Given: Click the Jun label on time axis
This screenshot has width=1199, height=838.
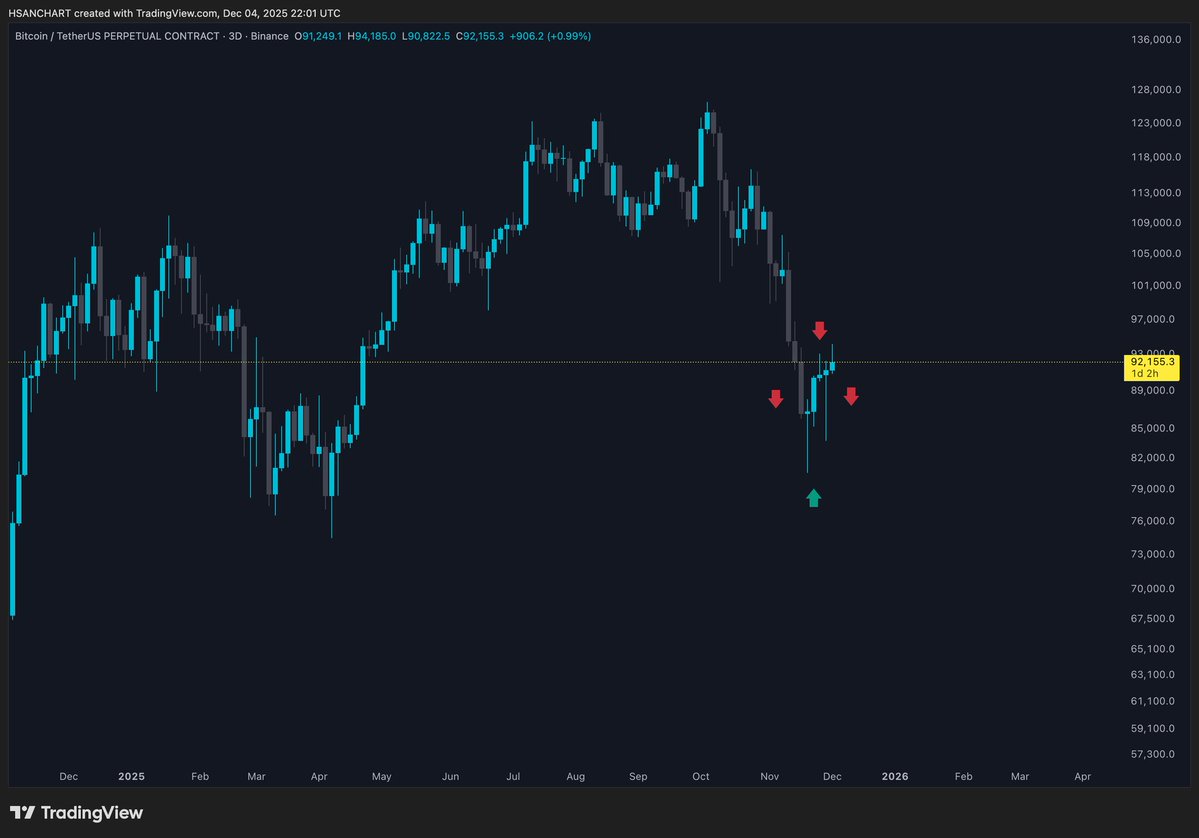Looking at the screenshot, I should (450, 777).
